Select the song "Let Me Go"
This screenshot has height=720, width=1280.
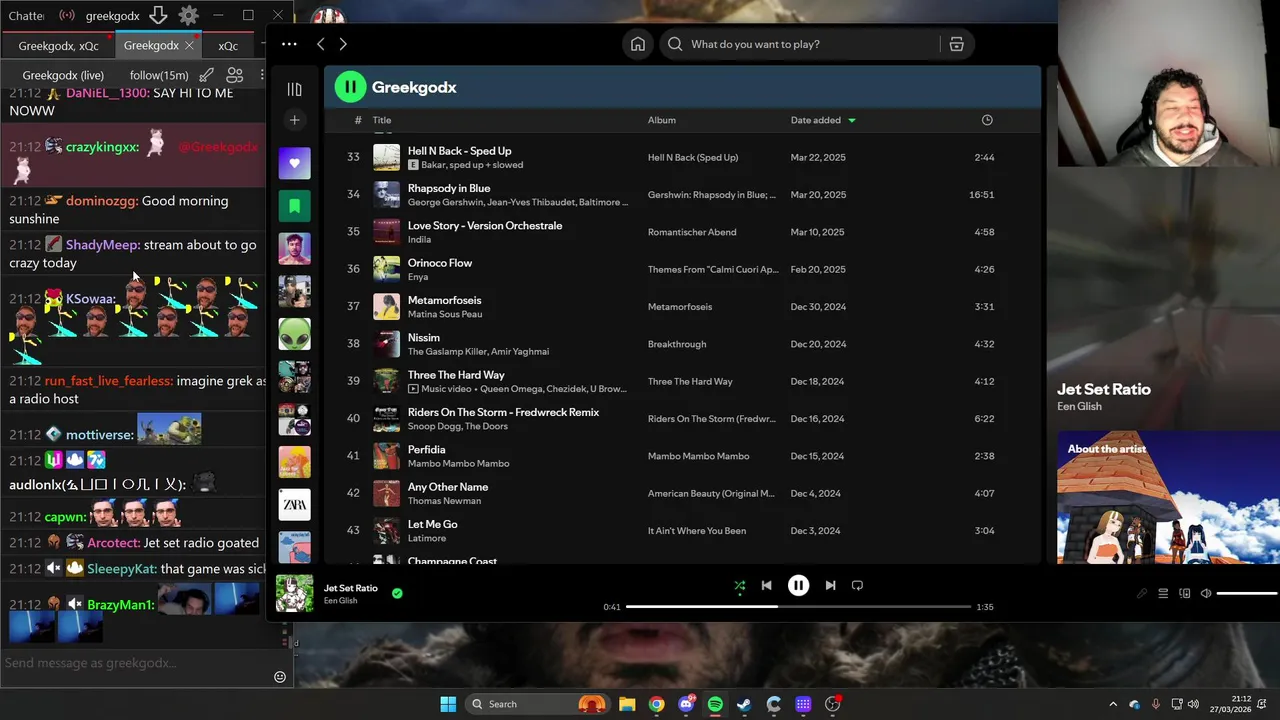tap(433, 524)
